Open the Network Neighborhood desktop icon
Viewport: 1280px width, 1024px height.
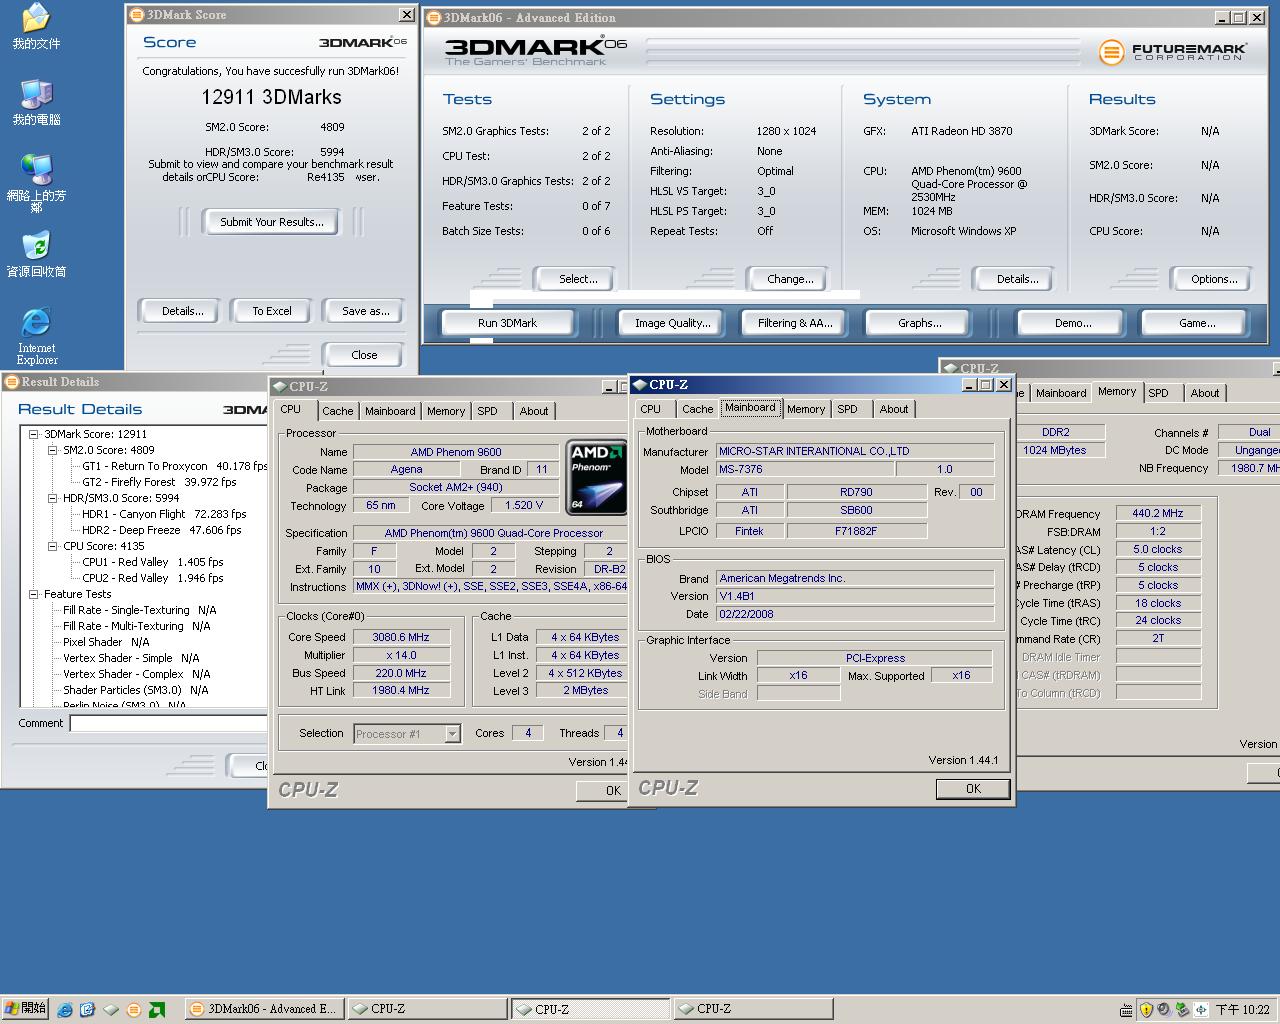(x=36, y=183)
